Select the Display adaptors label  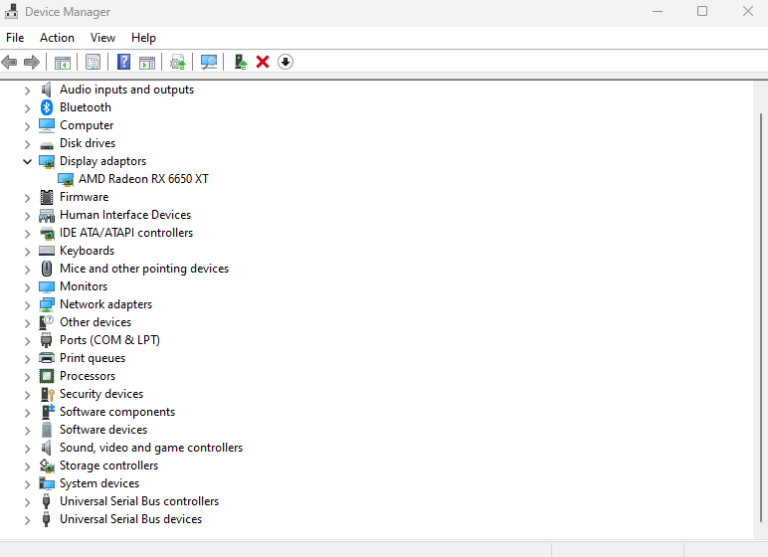[103, 161]
